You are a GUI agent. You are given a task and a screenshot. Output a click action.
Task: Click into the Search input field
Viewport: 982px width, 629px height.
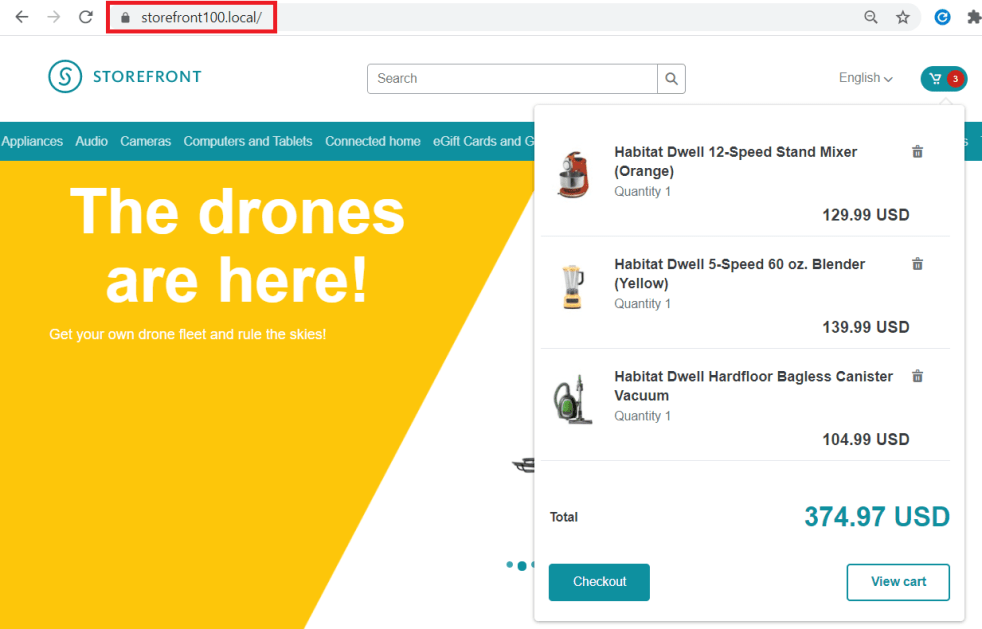[512, 79]
